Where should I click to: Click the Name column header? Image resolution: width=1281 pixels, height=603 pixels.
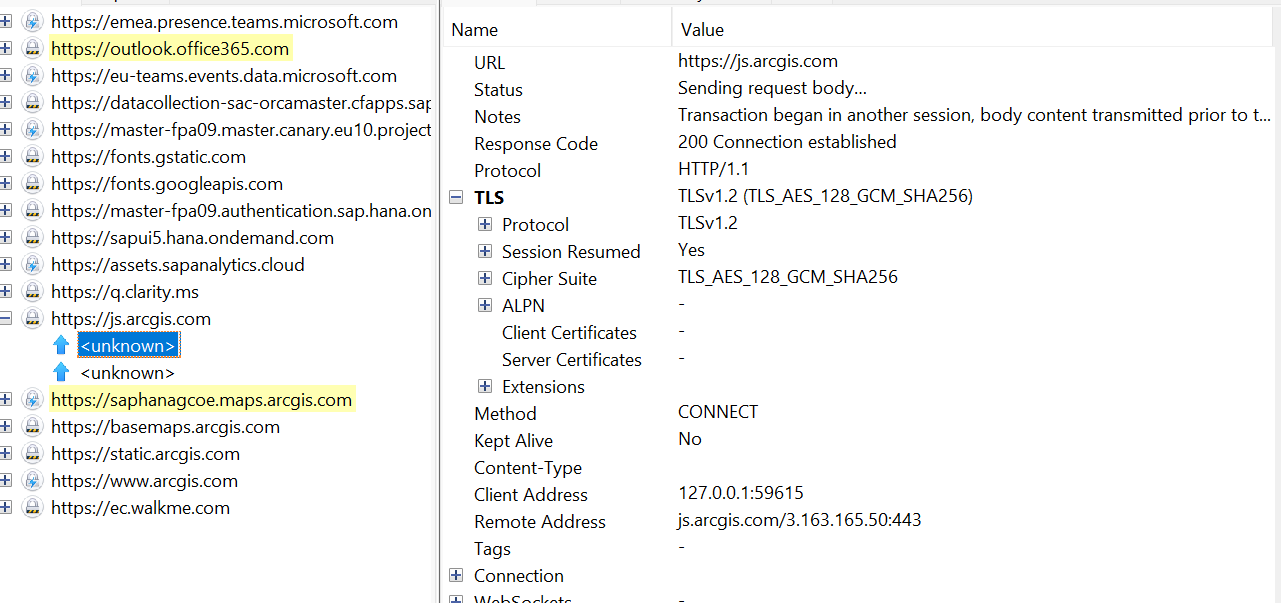pyautogui.click(x=555, y=30)
